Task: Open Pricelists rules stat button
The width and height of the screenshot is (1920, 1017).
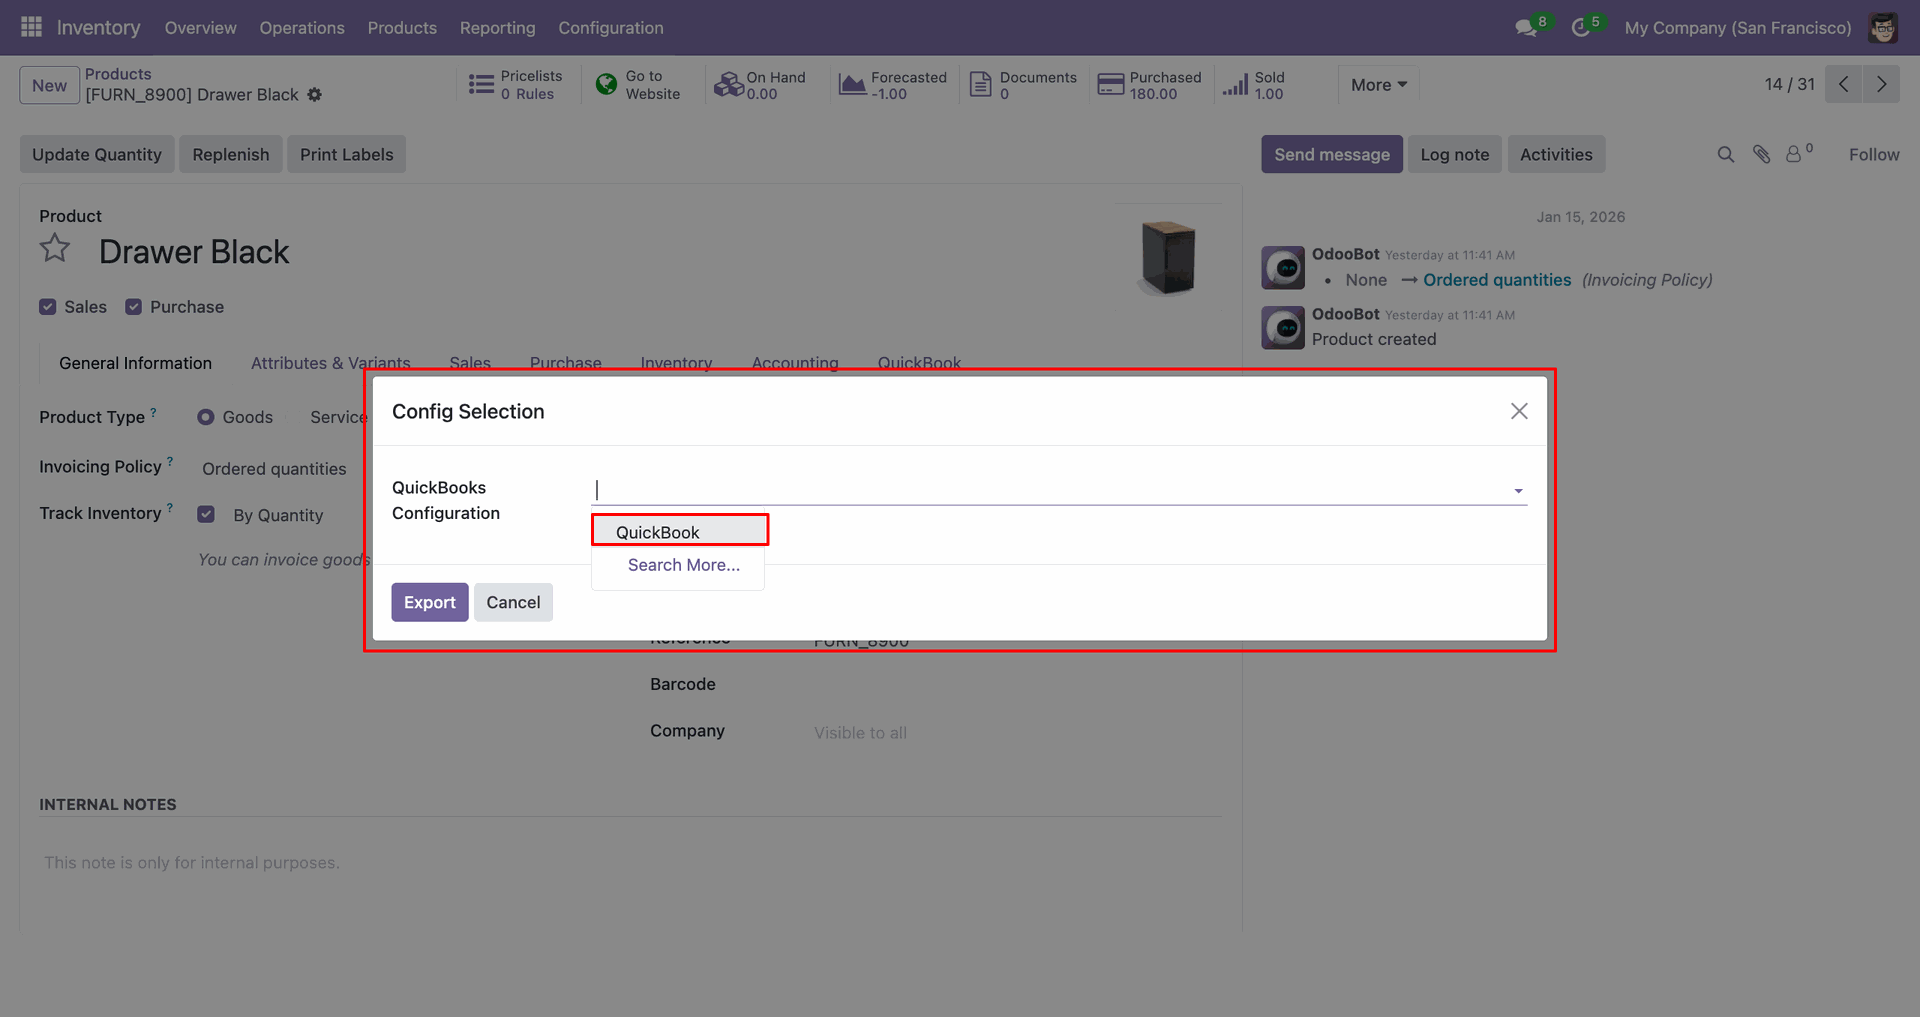Action: pos(517,85)
